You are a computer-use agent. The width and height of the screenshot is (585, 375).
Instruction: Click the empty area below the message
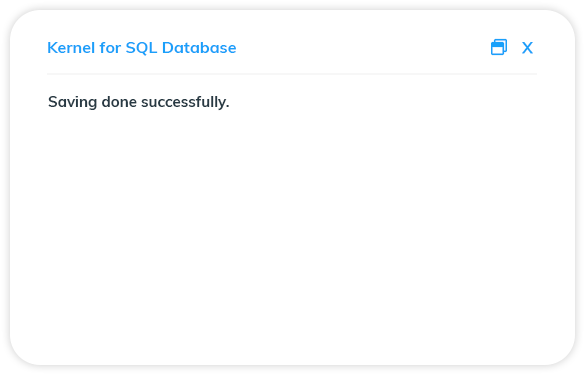(292, 231)
